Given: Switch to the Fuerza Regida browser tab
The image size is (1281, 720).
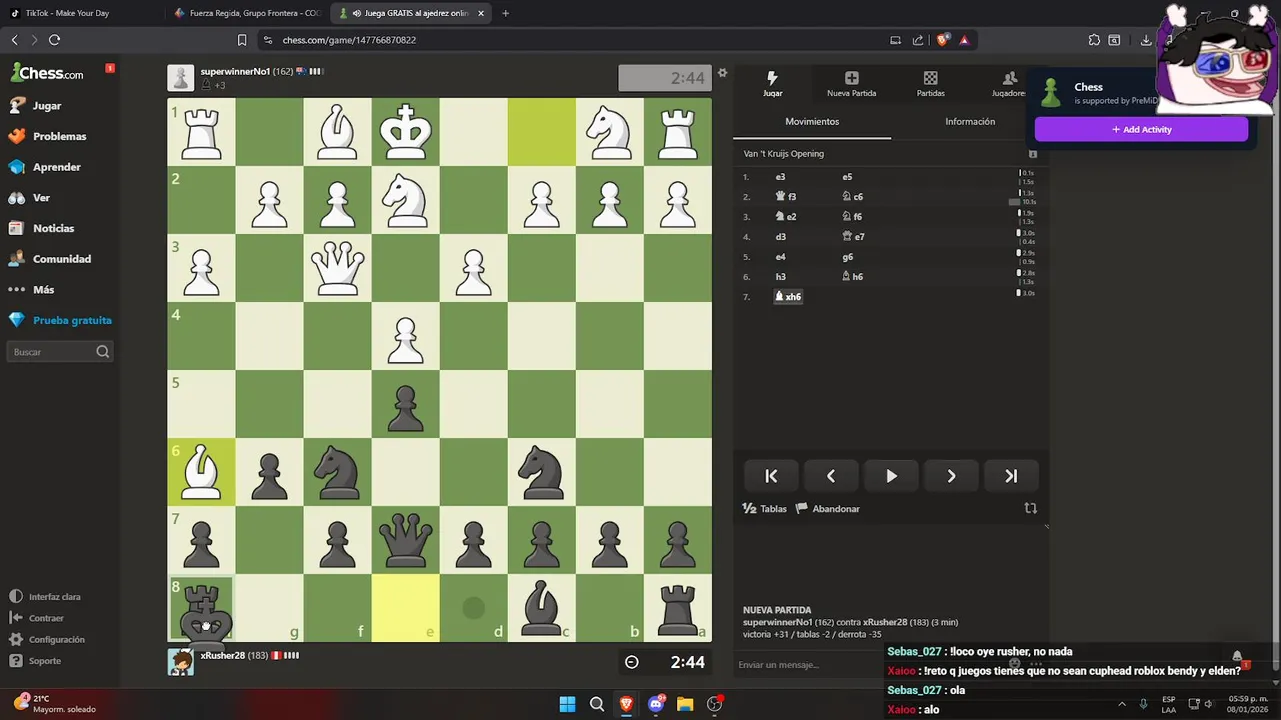Looking at the screenshot, I should [246, 13].
